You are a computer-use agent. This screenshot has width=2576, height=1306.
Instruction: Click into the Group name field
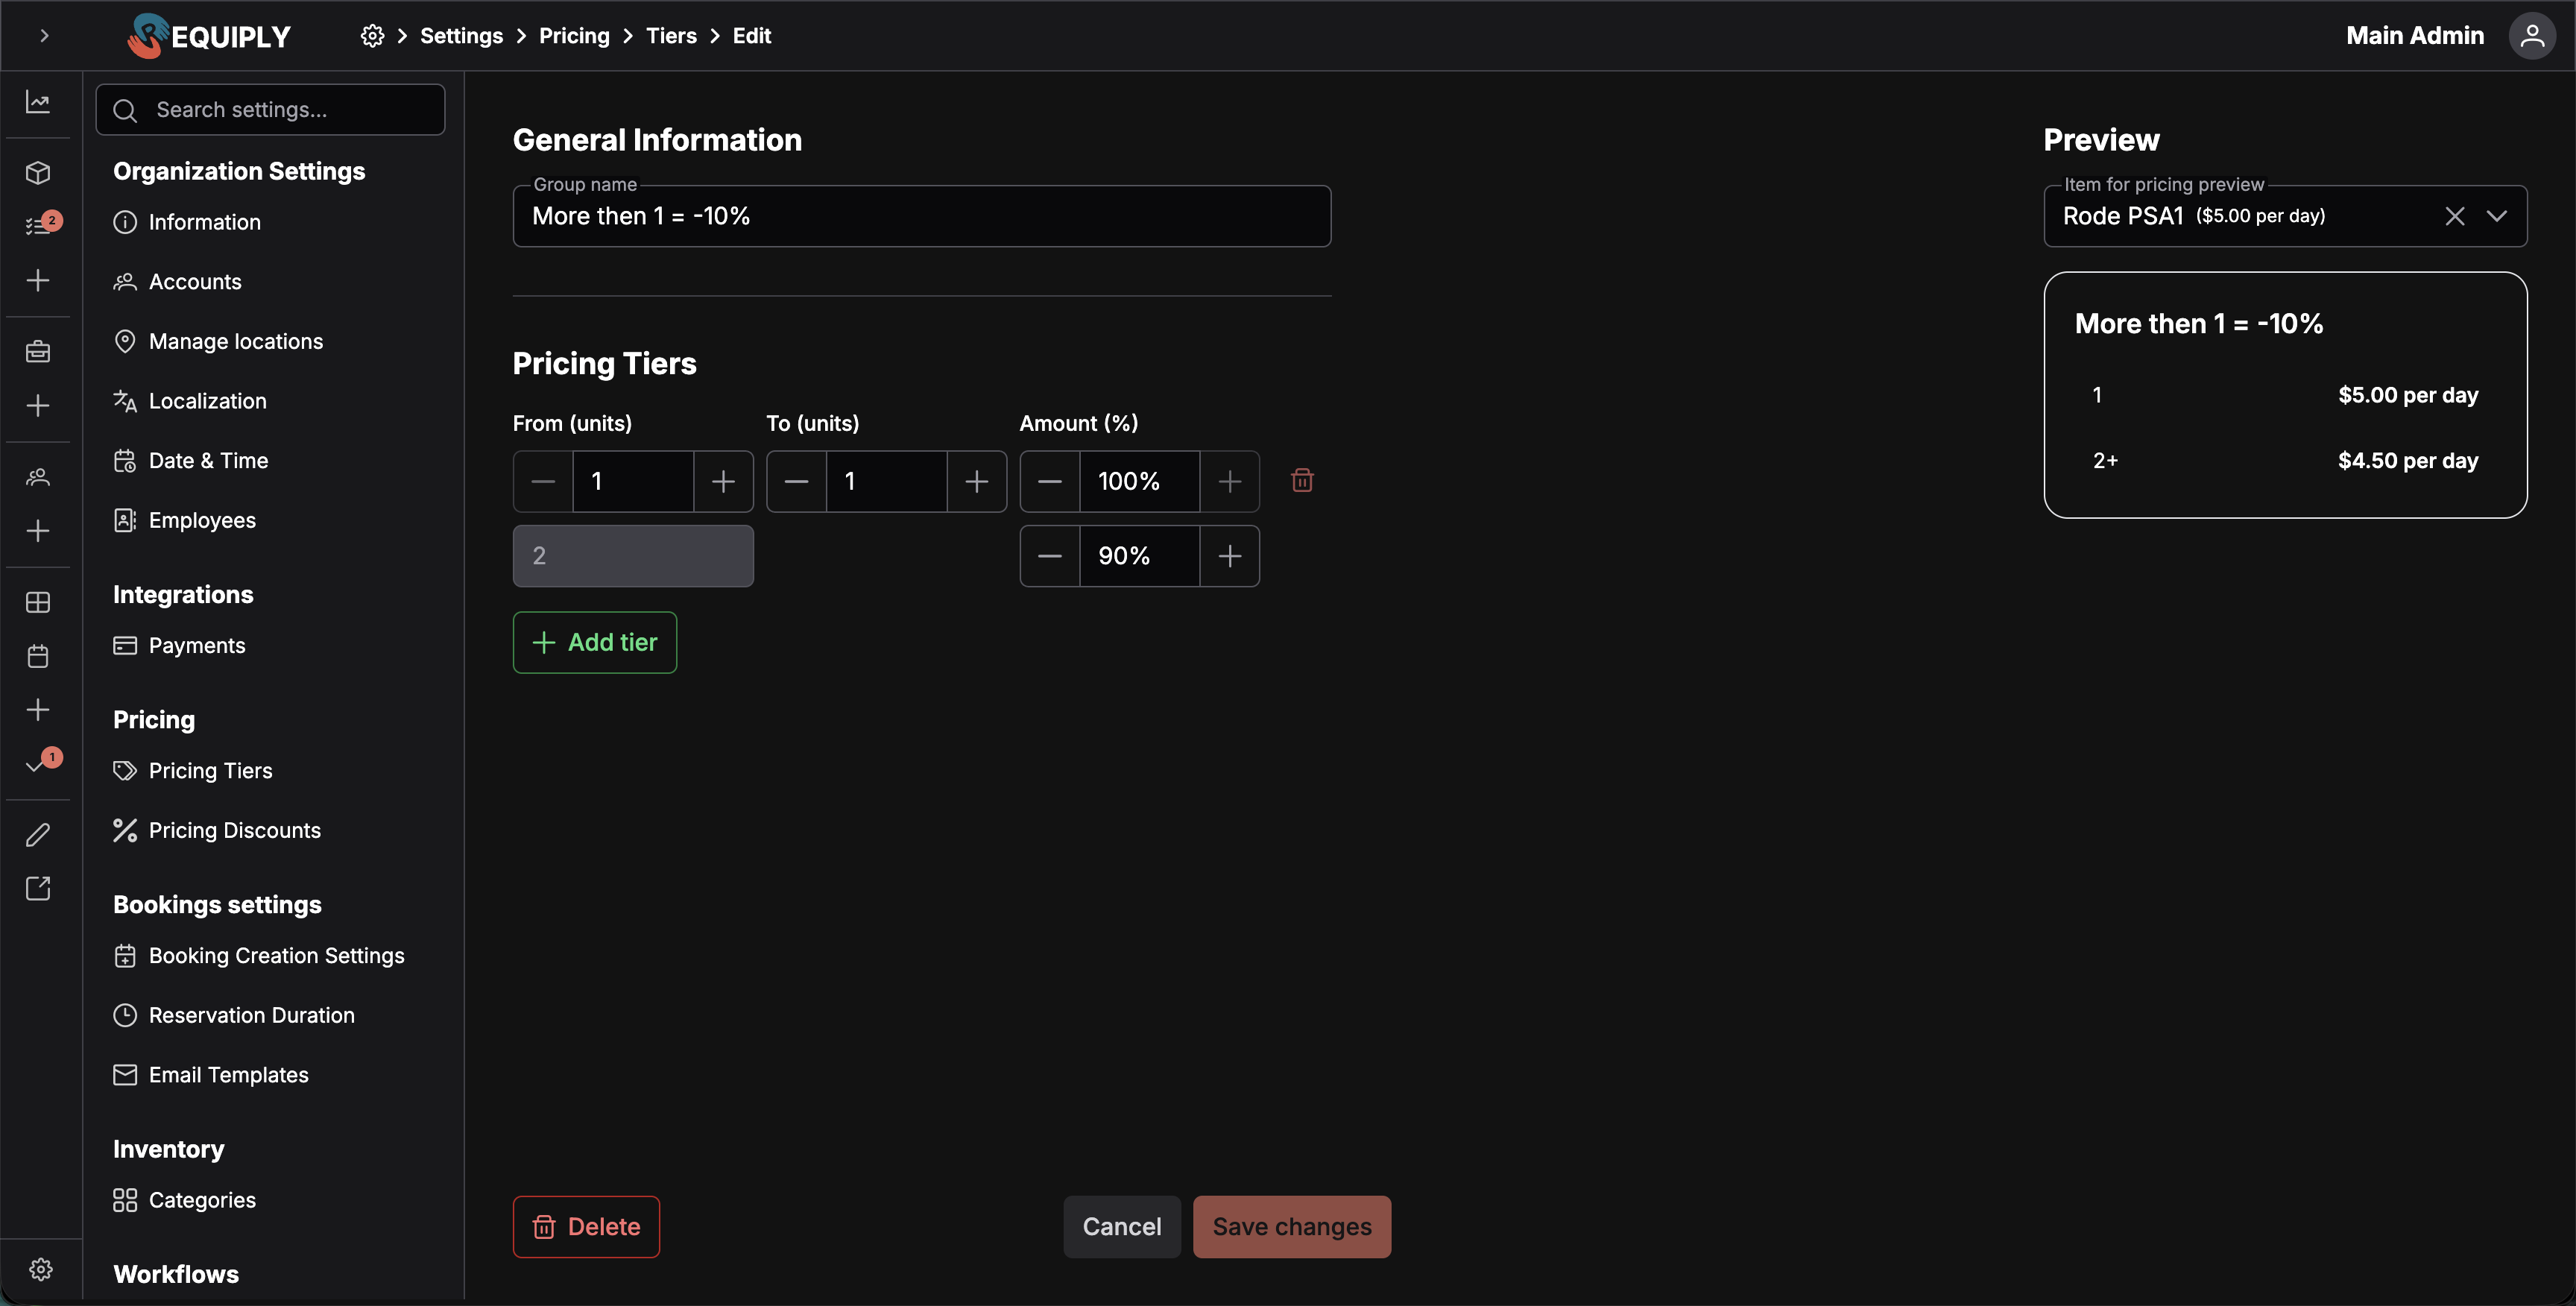point(922,216)
